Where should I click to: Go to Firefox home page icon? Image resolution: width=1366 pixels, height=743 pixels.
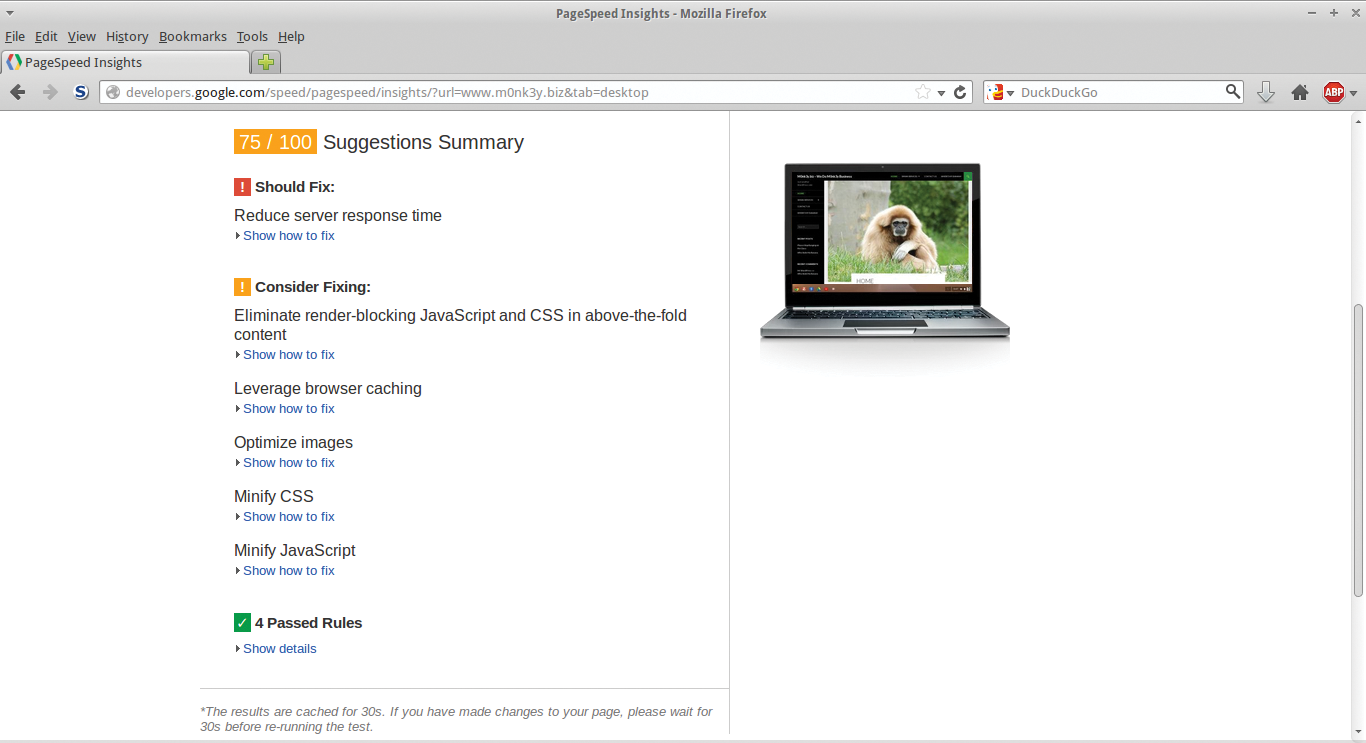(1300, 92)
